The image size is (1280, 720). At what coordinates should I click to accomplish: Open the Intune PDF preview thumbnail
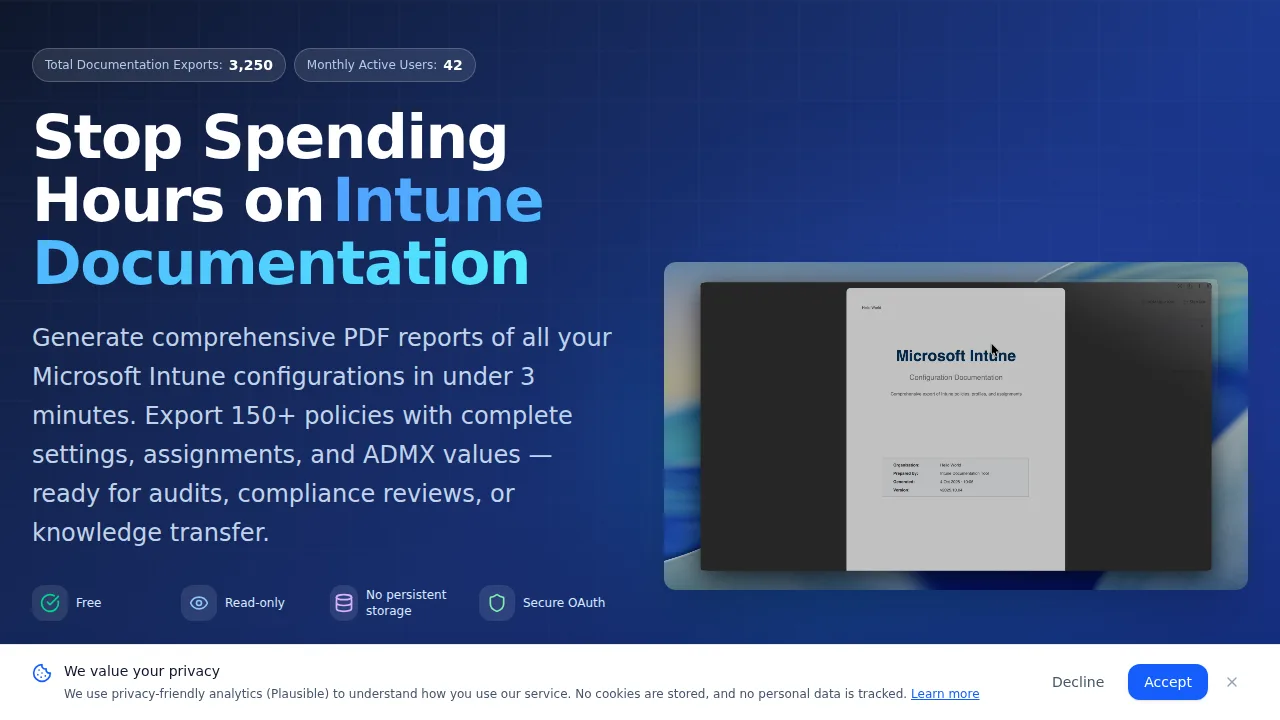956,426
